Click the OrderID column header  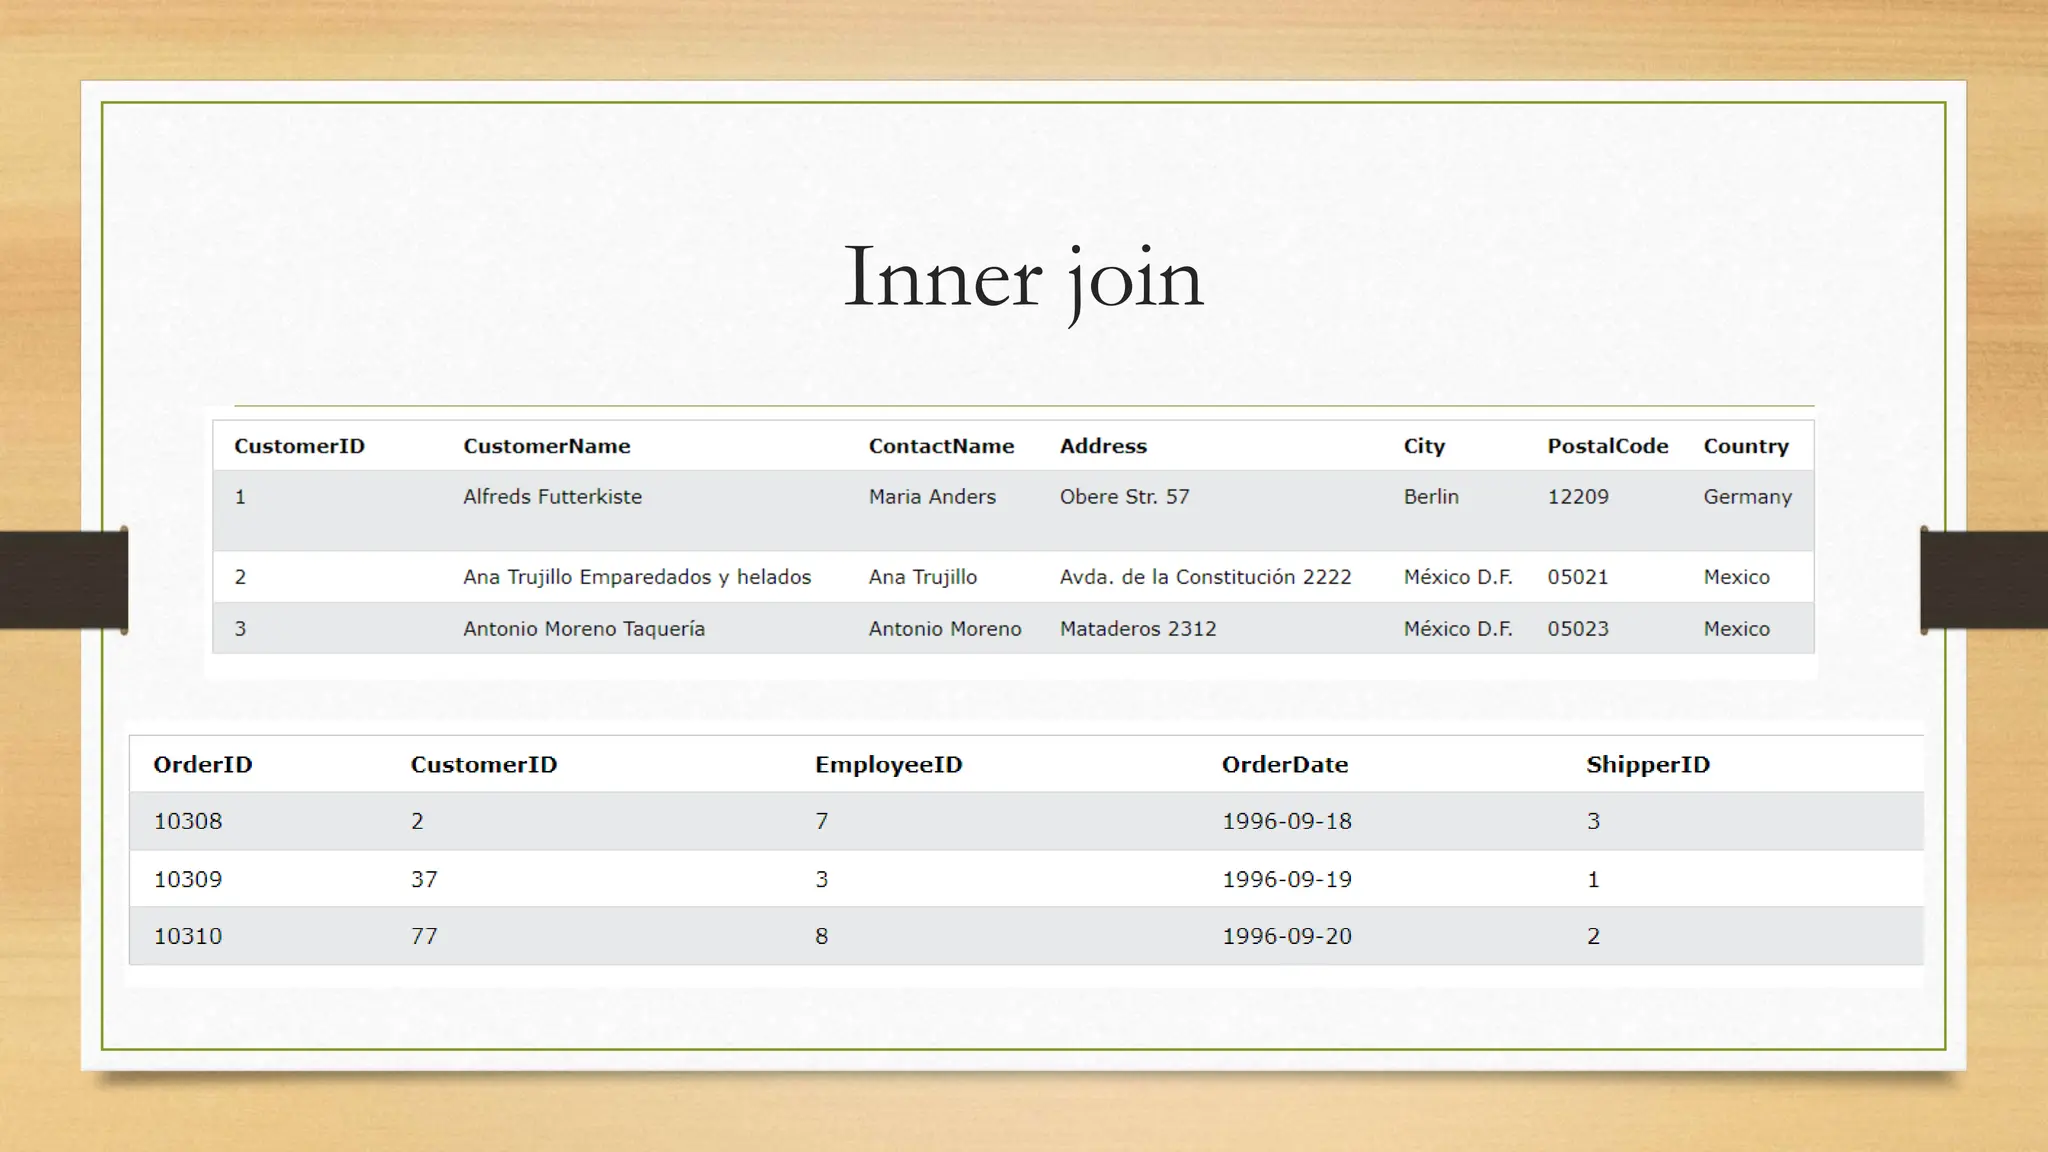(x=202, y=765)
